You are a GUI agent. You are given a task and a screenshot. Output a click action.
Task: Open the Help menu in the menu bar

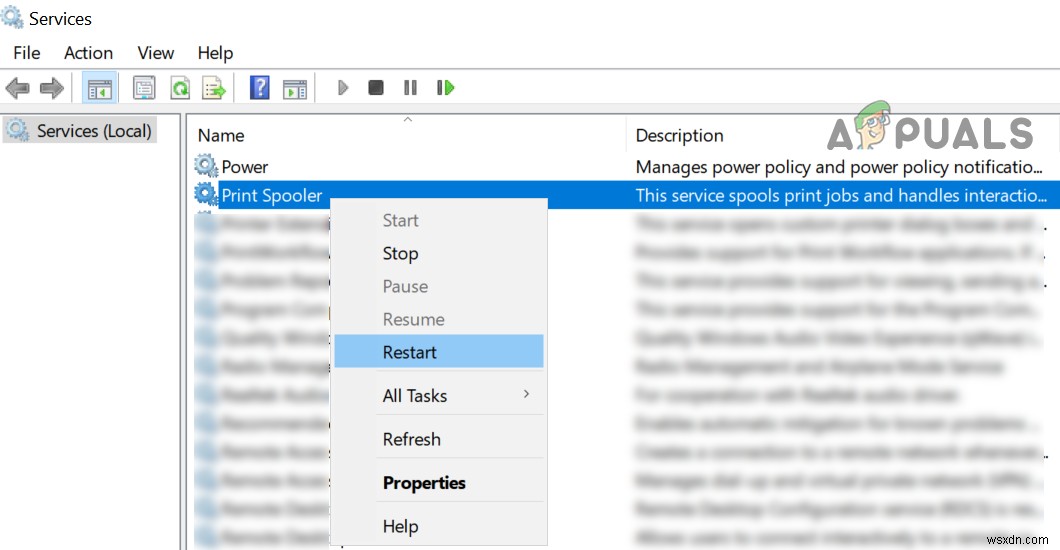point(215,53)
